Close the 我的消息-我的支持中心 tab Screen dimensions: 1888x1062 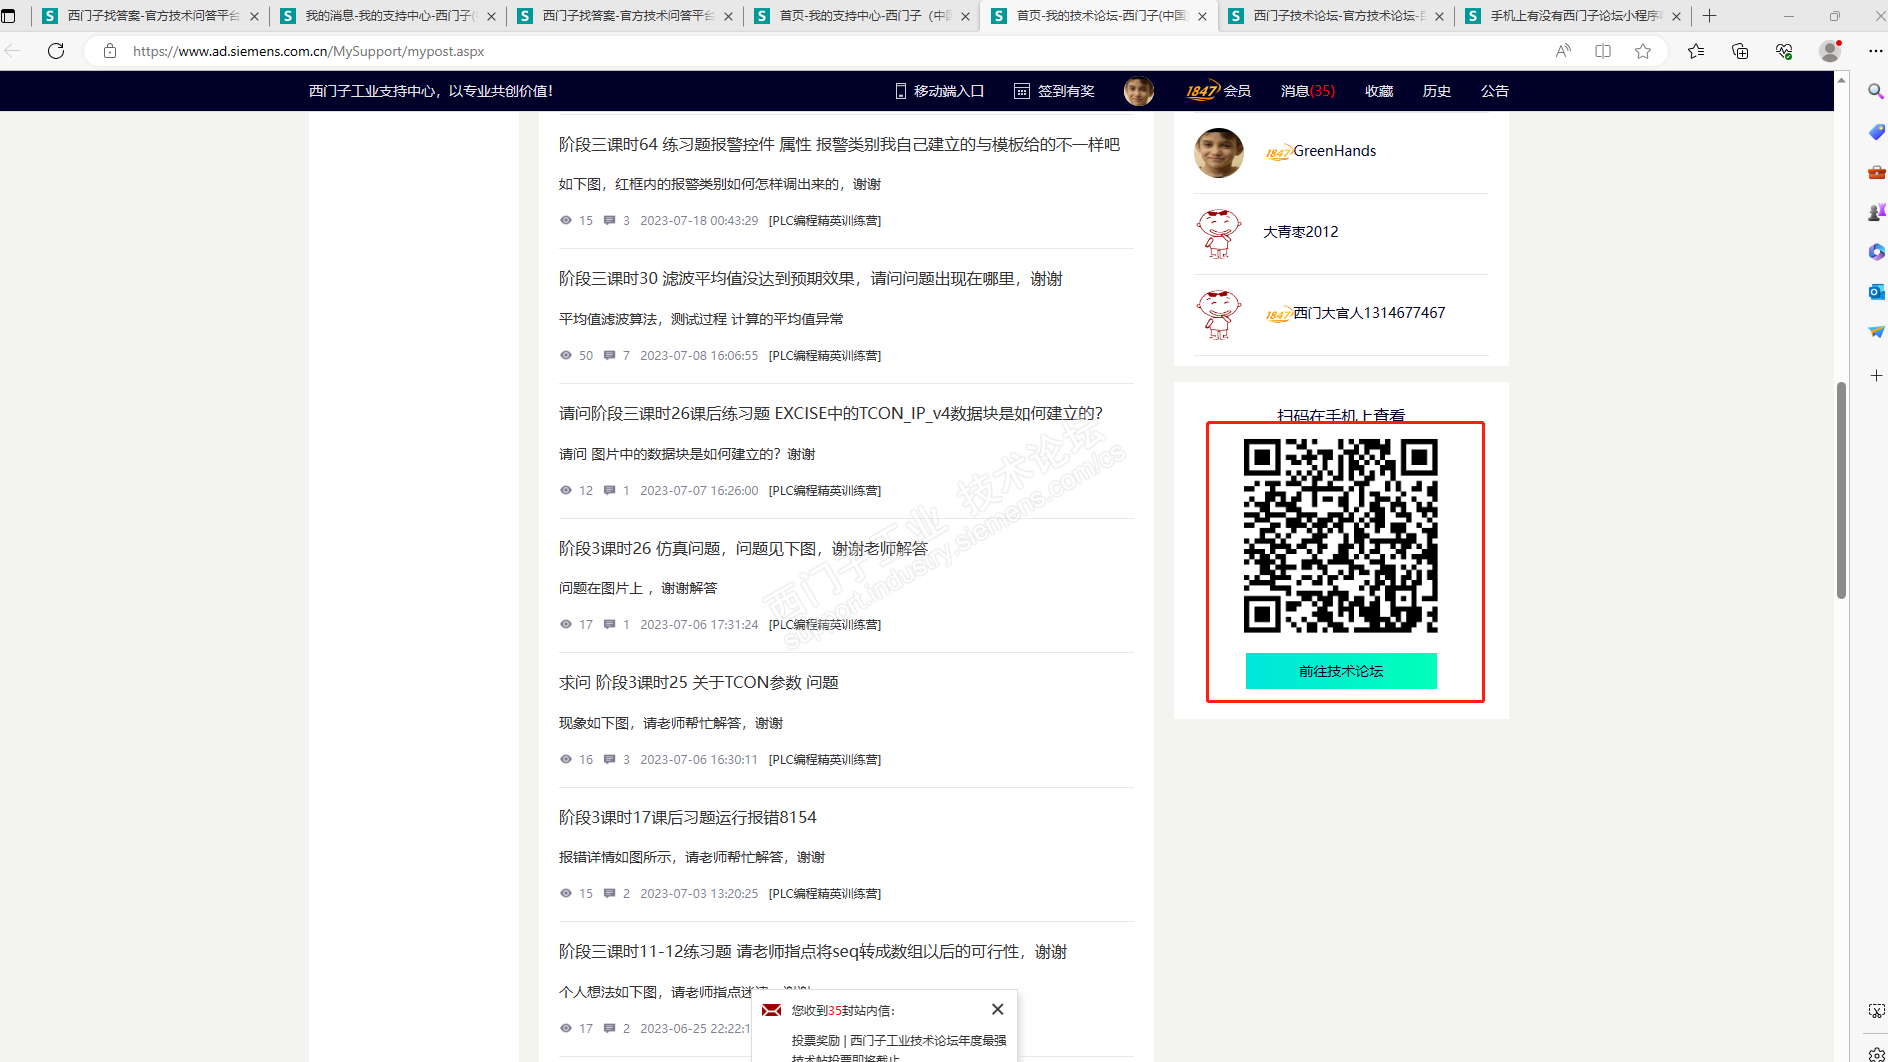click(x=491, y=16)
